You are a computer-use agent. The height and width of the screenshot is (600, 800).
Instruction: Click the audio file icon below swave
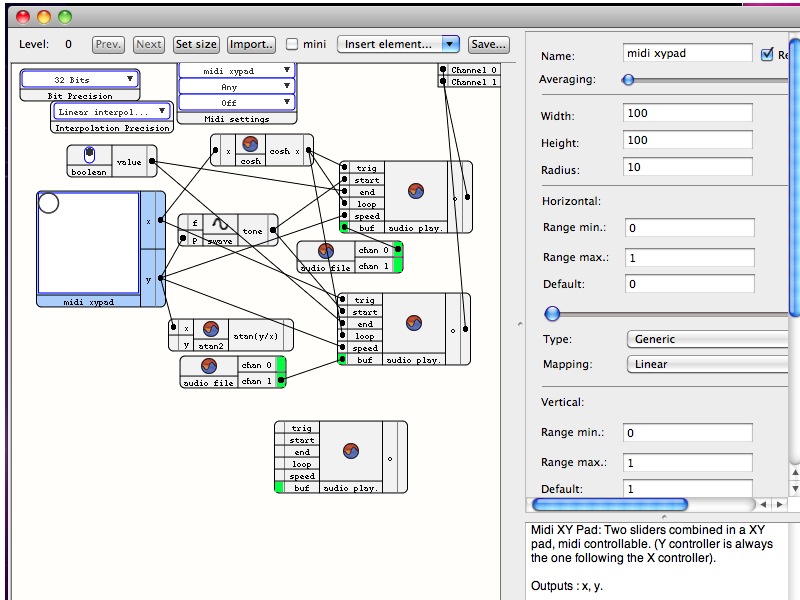[326, 250]
